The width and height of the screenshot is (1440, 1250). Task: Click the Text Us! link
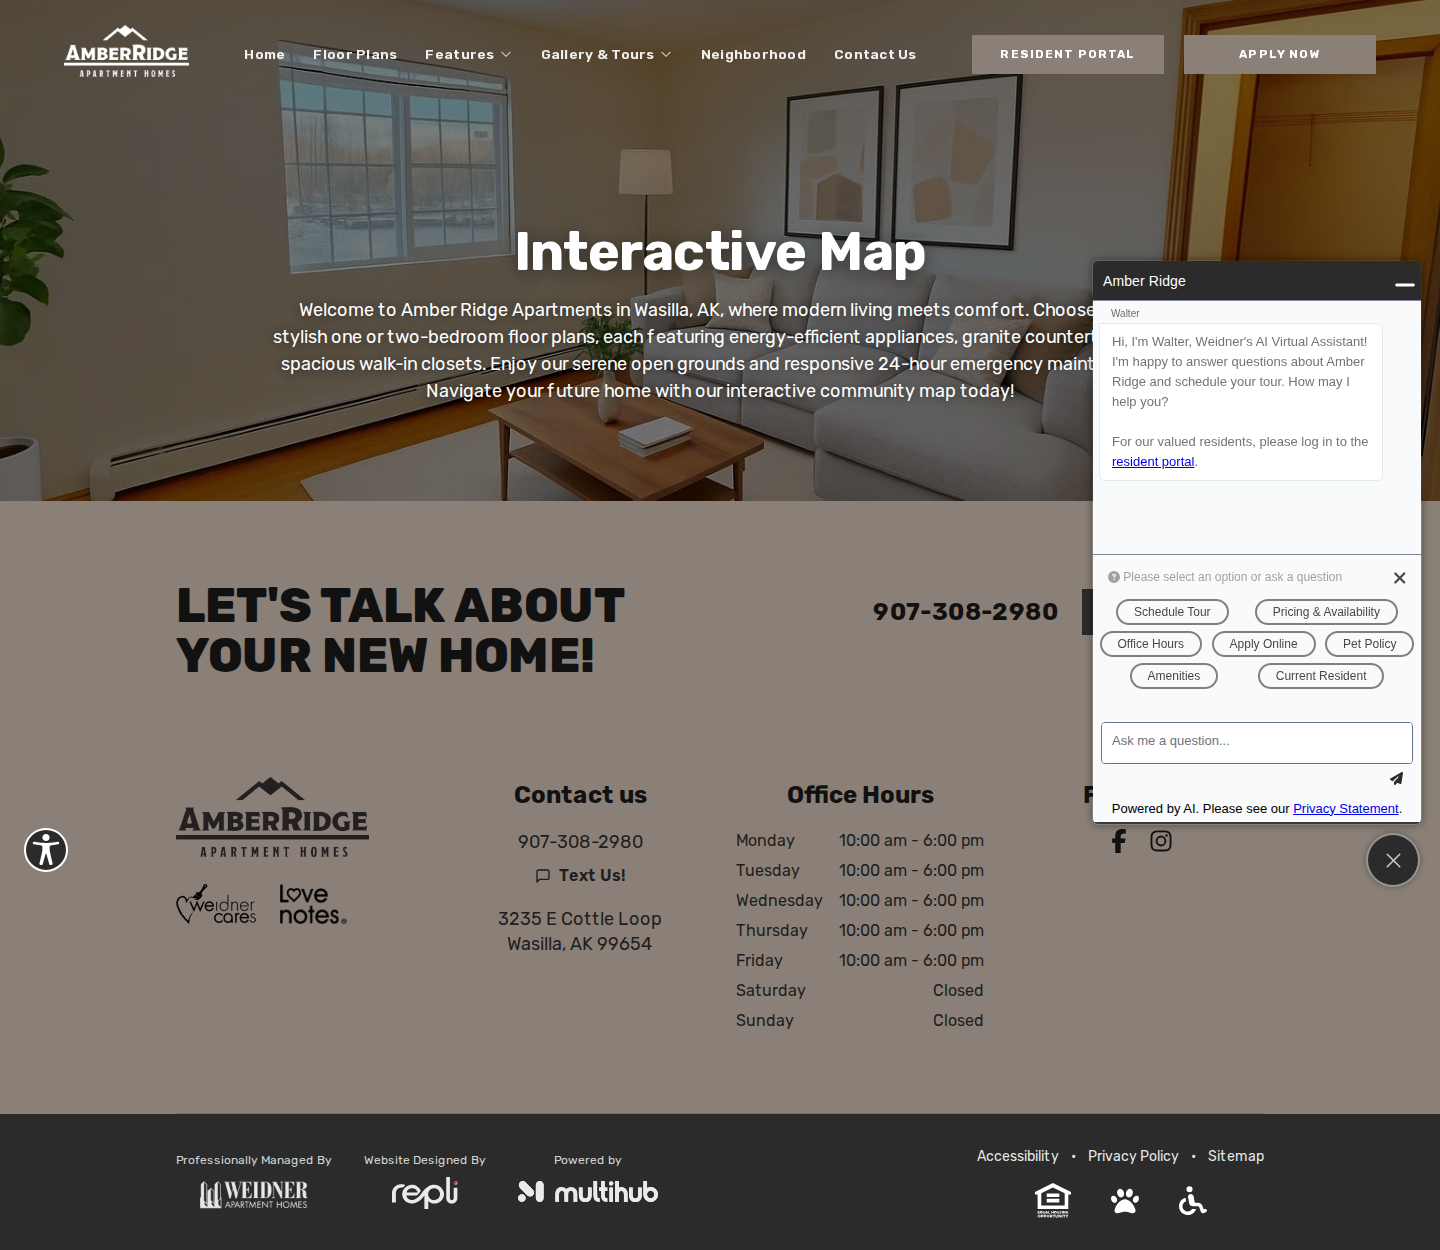coord(581,875)
